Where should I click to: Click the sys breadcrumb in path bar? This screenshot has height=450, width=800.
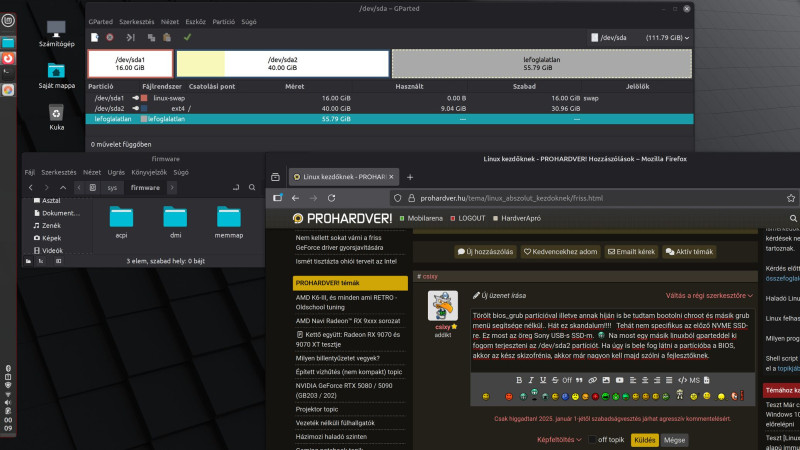[x=112, y=188]
